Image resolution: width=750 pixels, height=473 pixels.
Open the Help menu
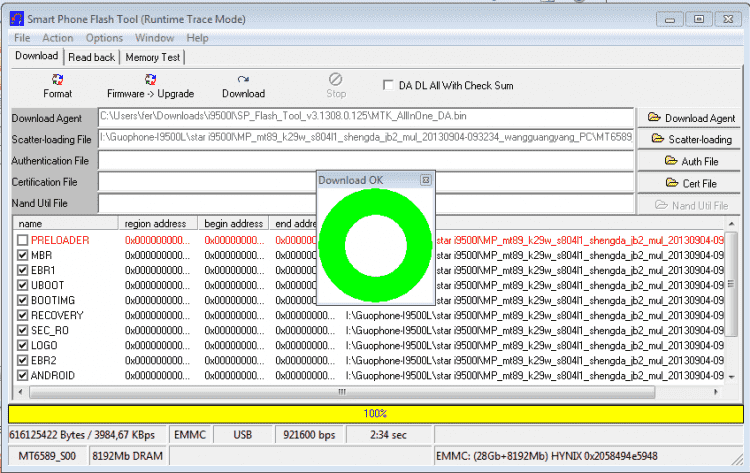(198, 38)
